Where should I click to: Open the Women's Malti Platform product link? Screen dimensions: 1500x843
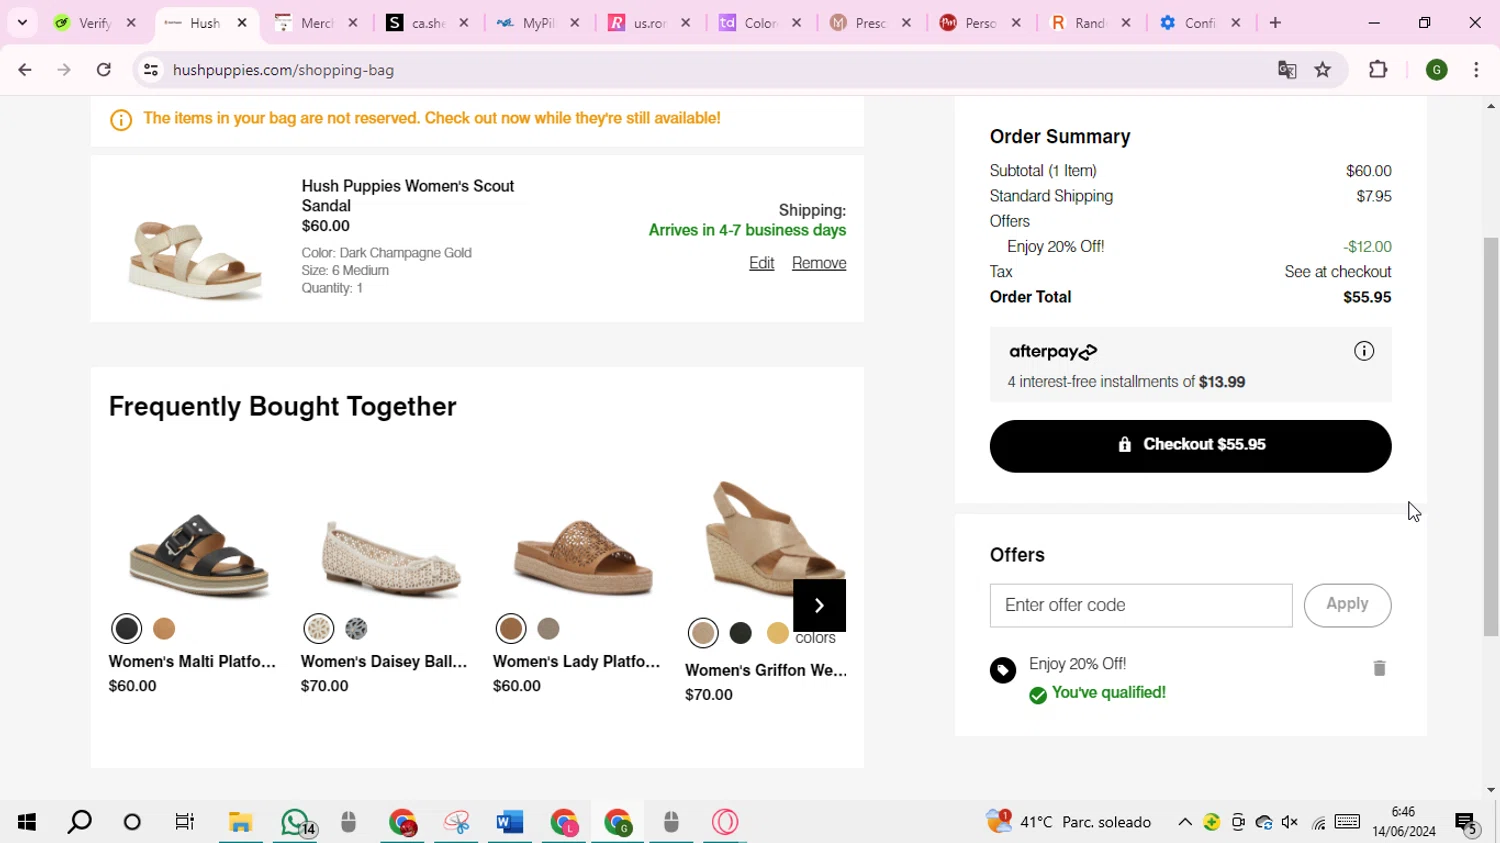(192, 661)
